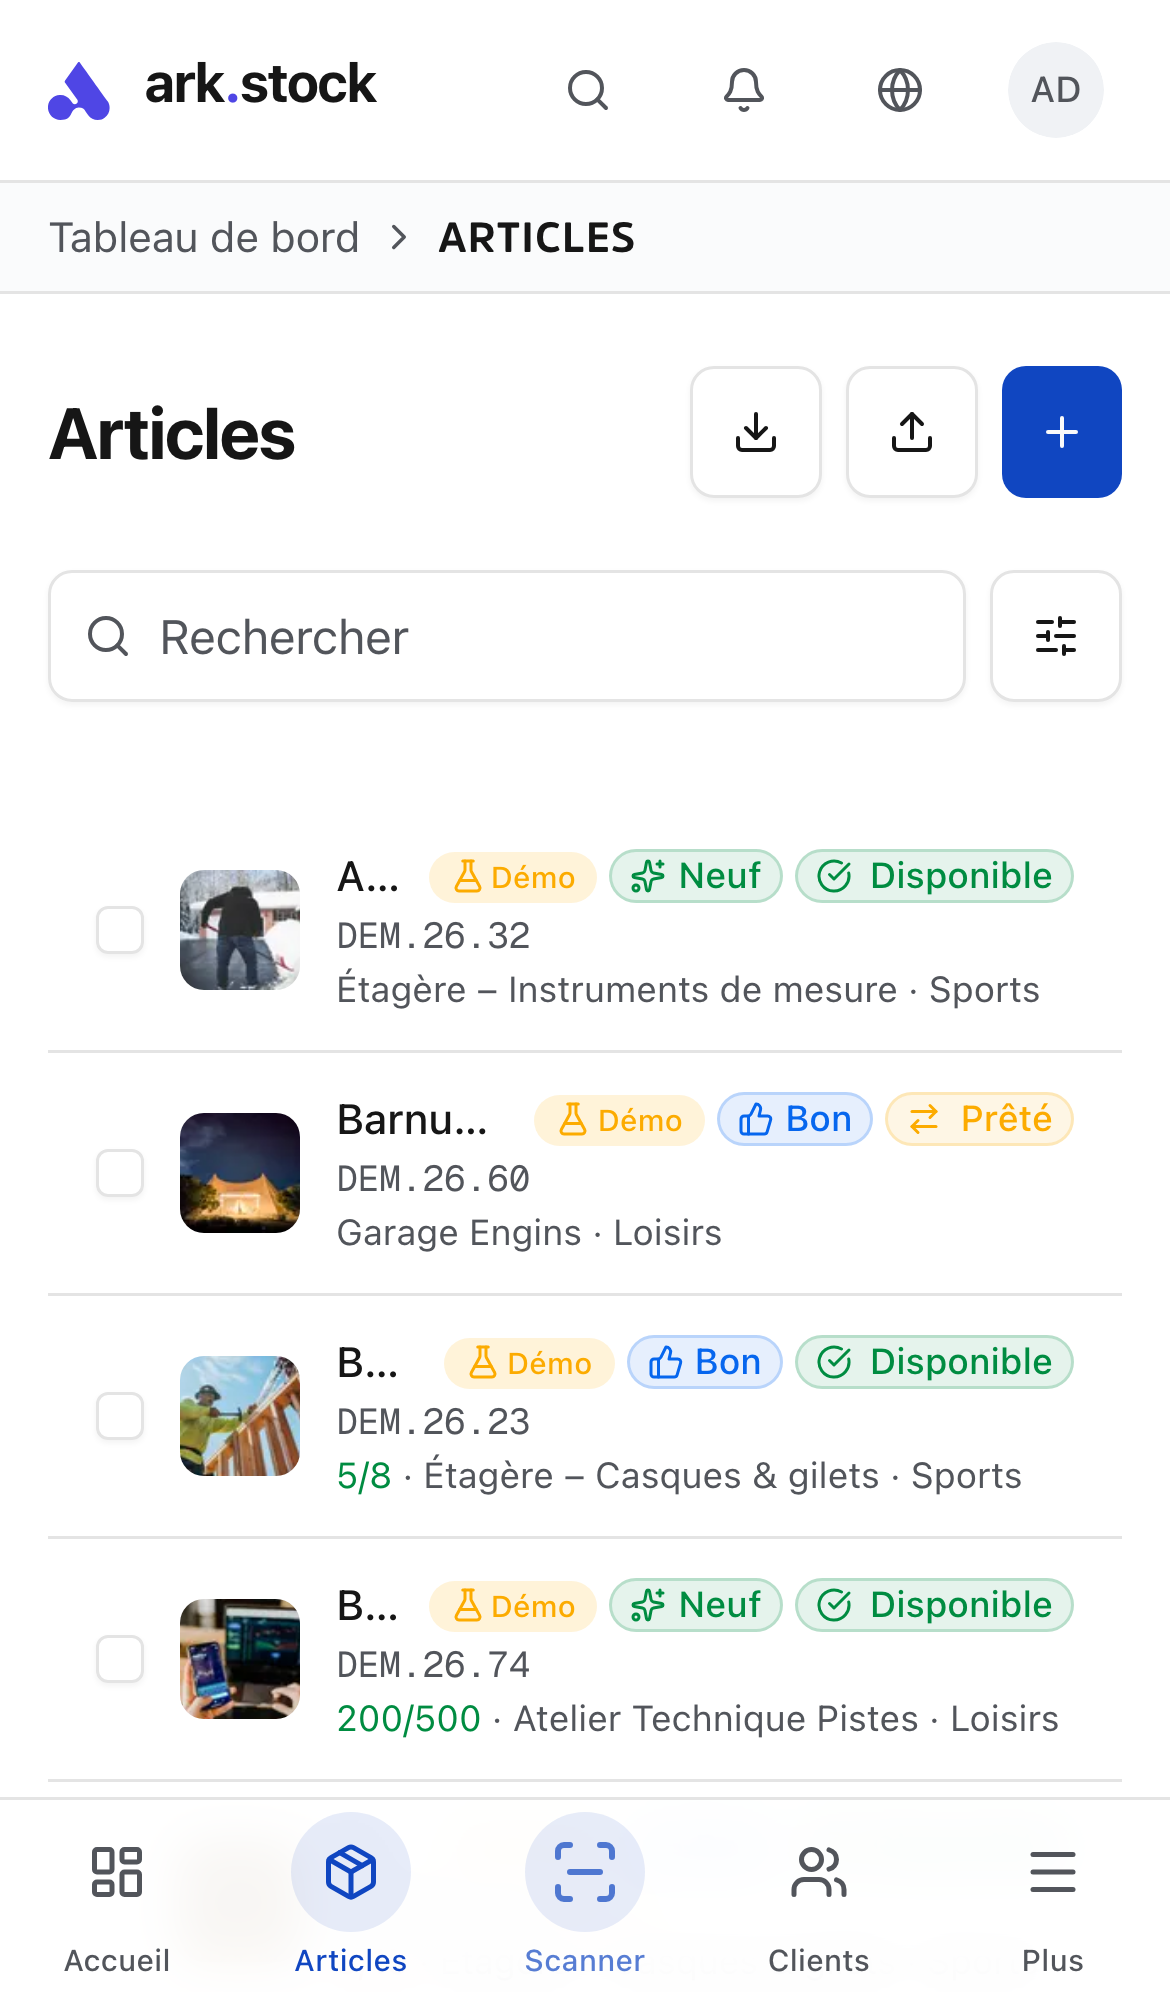Open the search icon in the header

(588, 90)
